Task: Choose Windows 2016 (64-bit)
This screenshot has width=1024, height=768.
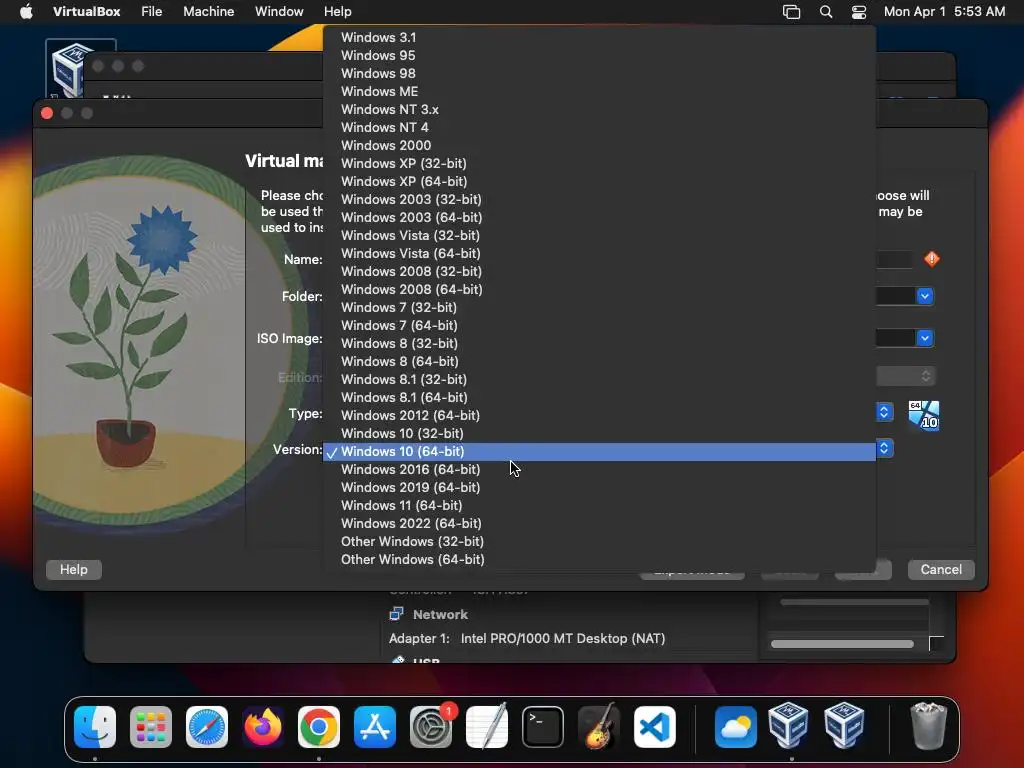Action: click(599, 469)
